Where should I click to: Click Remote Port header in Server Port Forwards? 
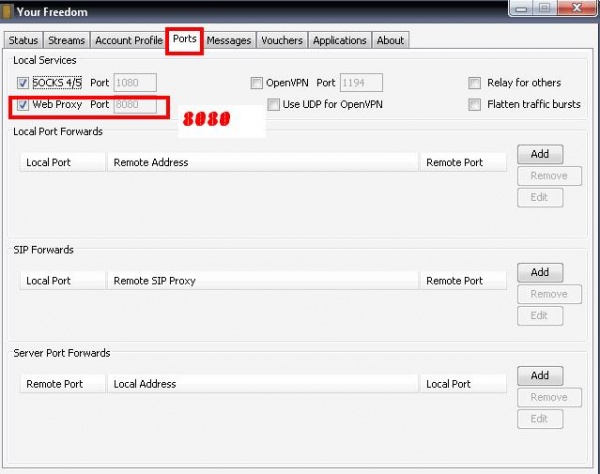63,384
